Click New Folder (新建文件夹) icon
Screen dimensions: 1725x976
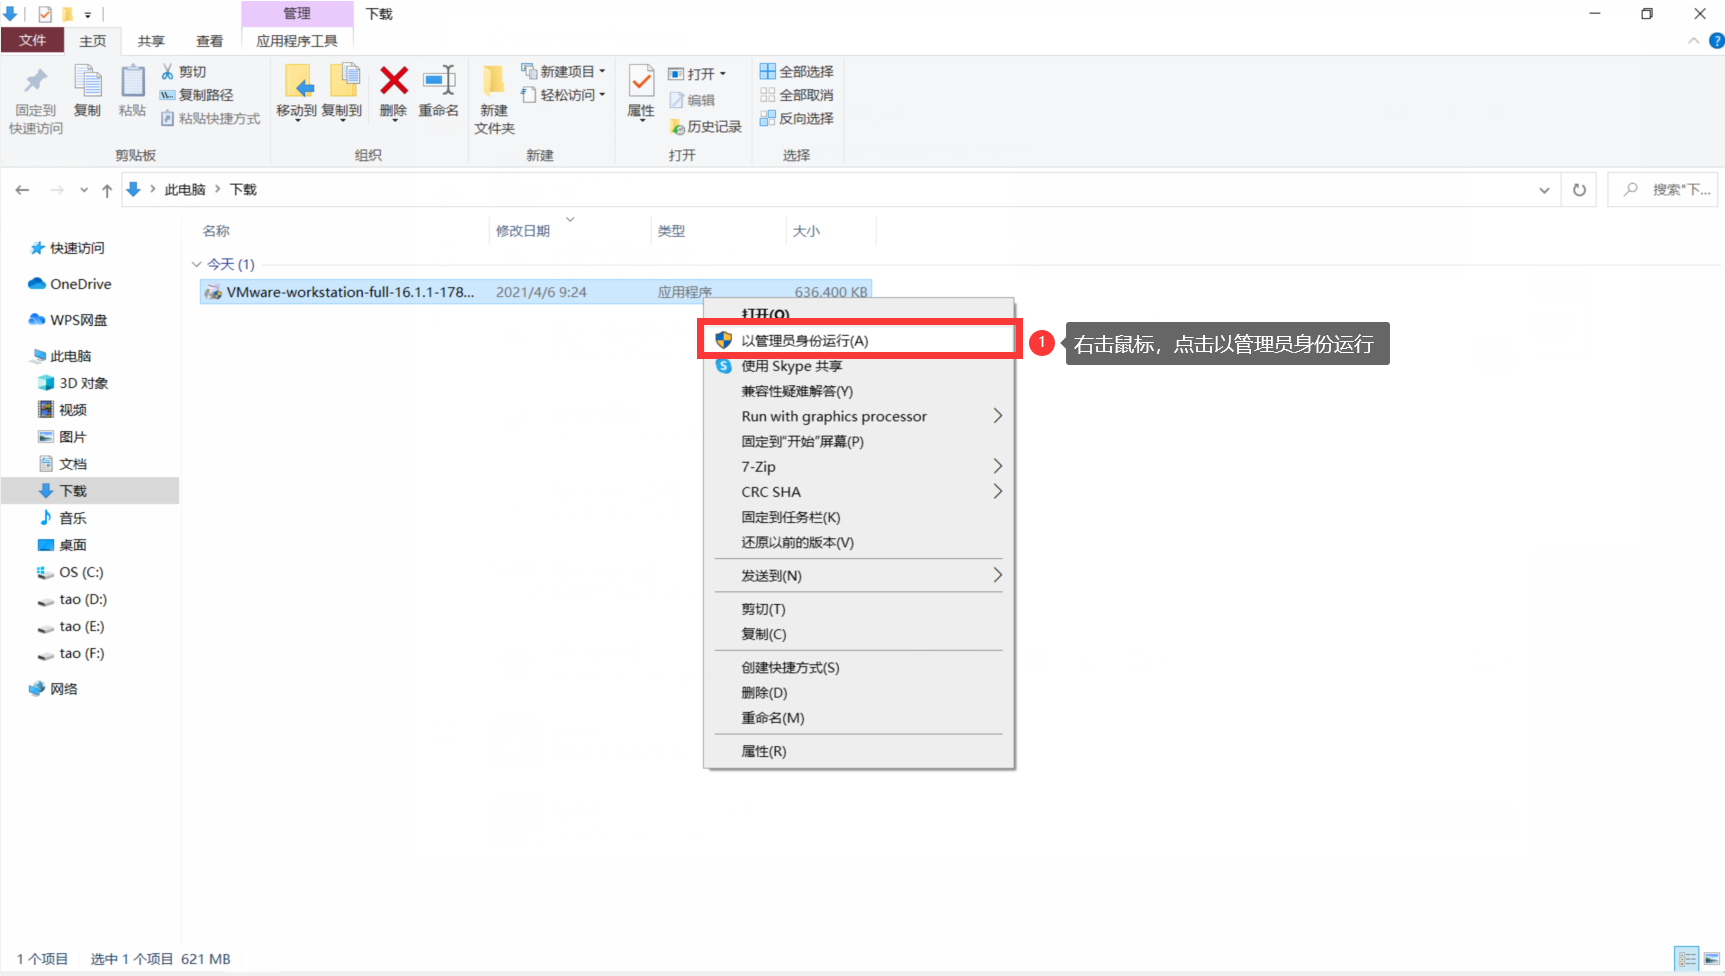coord(494,82)
